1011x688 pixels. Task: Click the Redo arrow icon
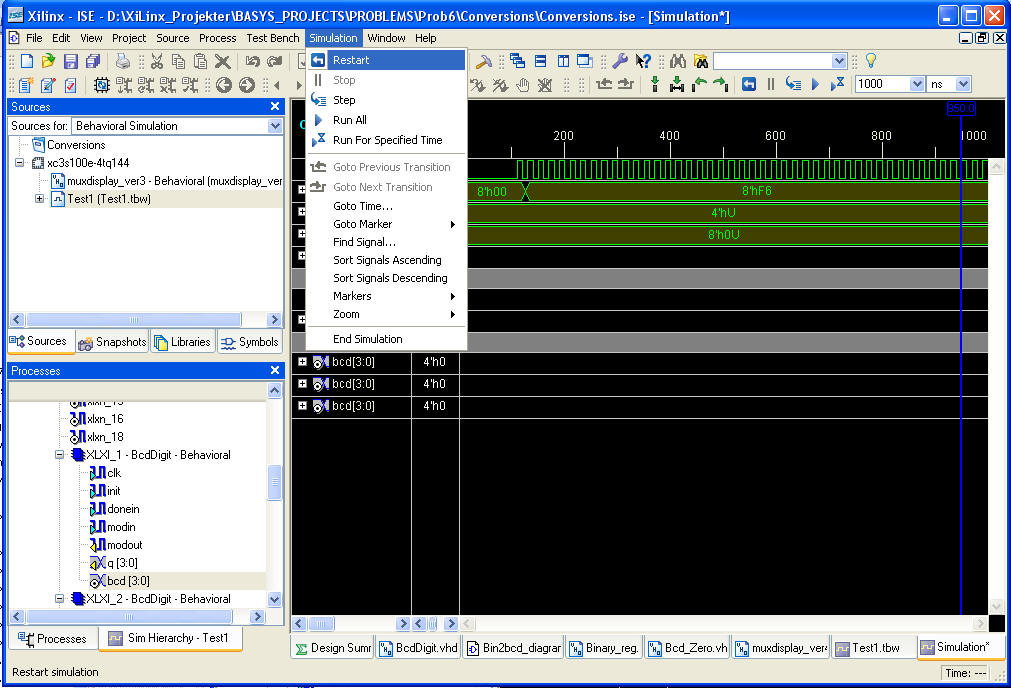pyautogui.click(x=275, y=61)
